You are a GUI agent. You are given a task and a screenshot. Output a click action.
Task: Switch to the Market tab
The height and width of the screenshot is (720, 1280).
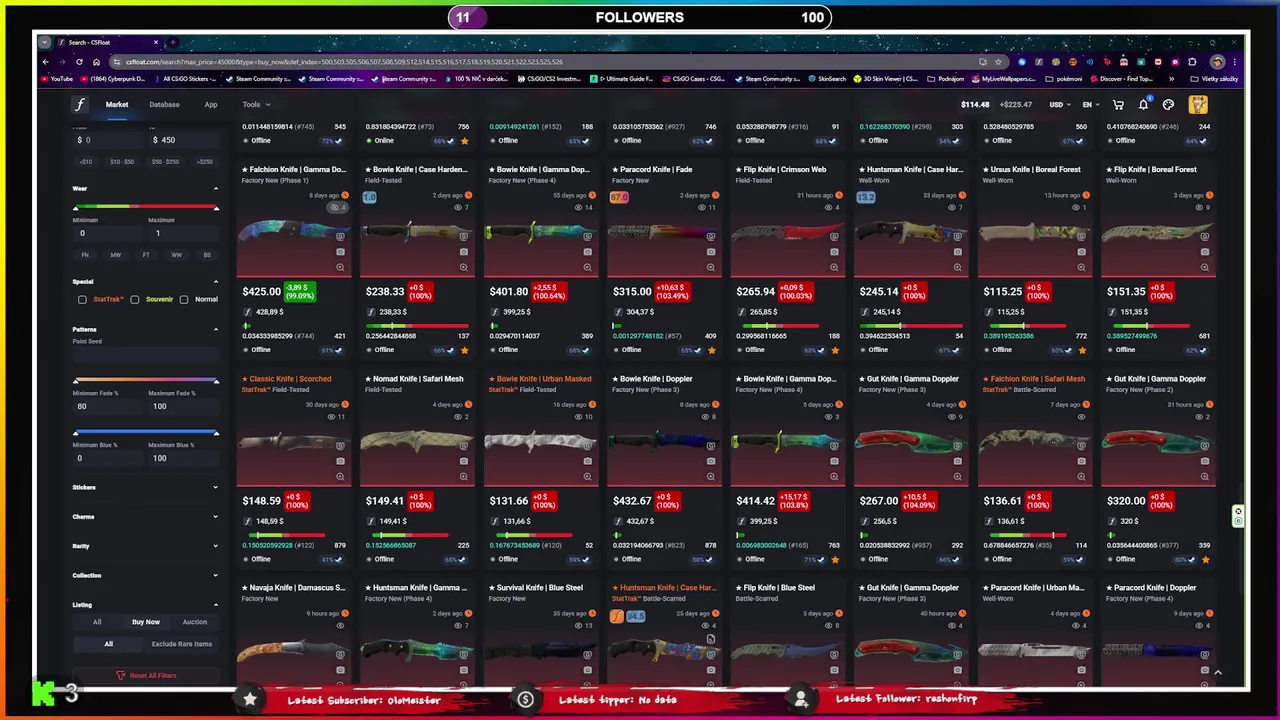117,105
